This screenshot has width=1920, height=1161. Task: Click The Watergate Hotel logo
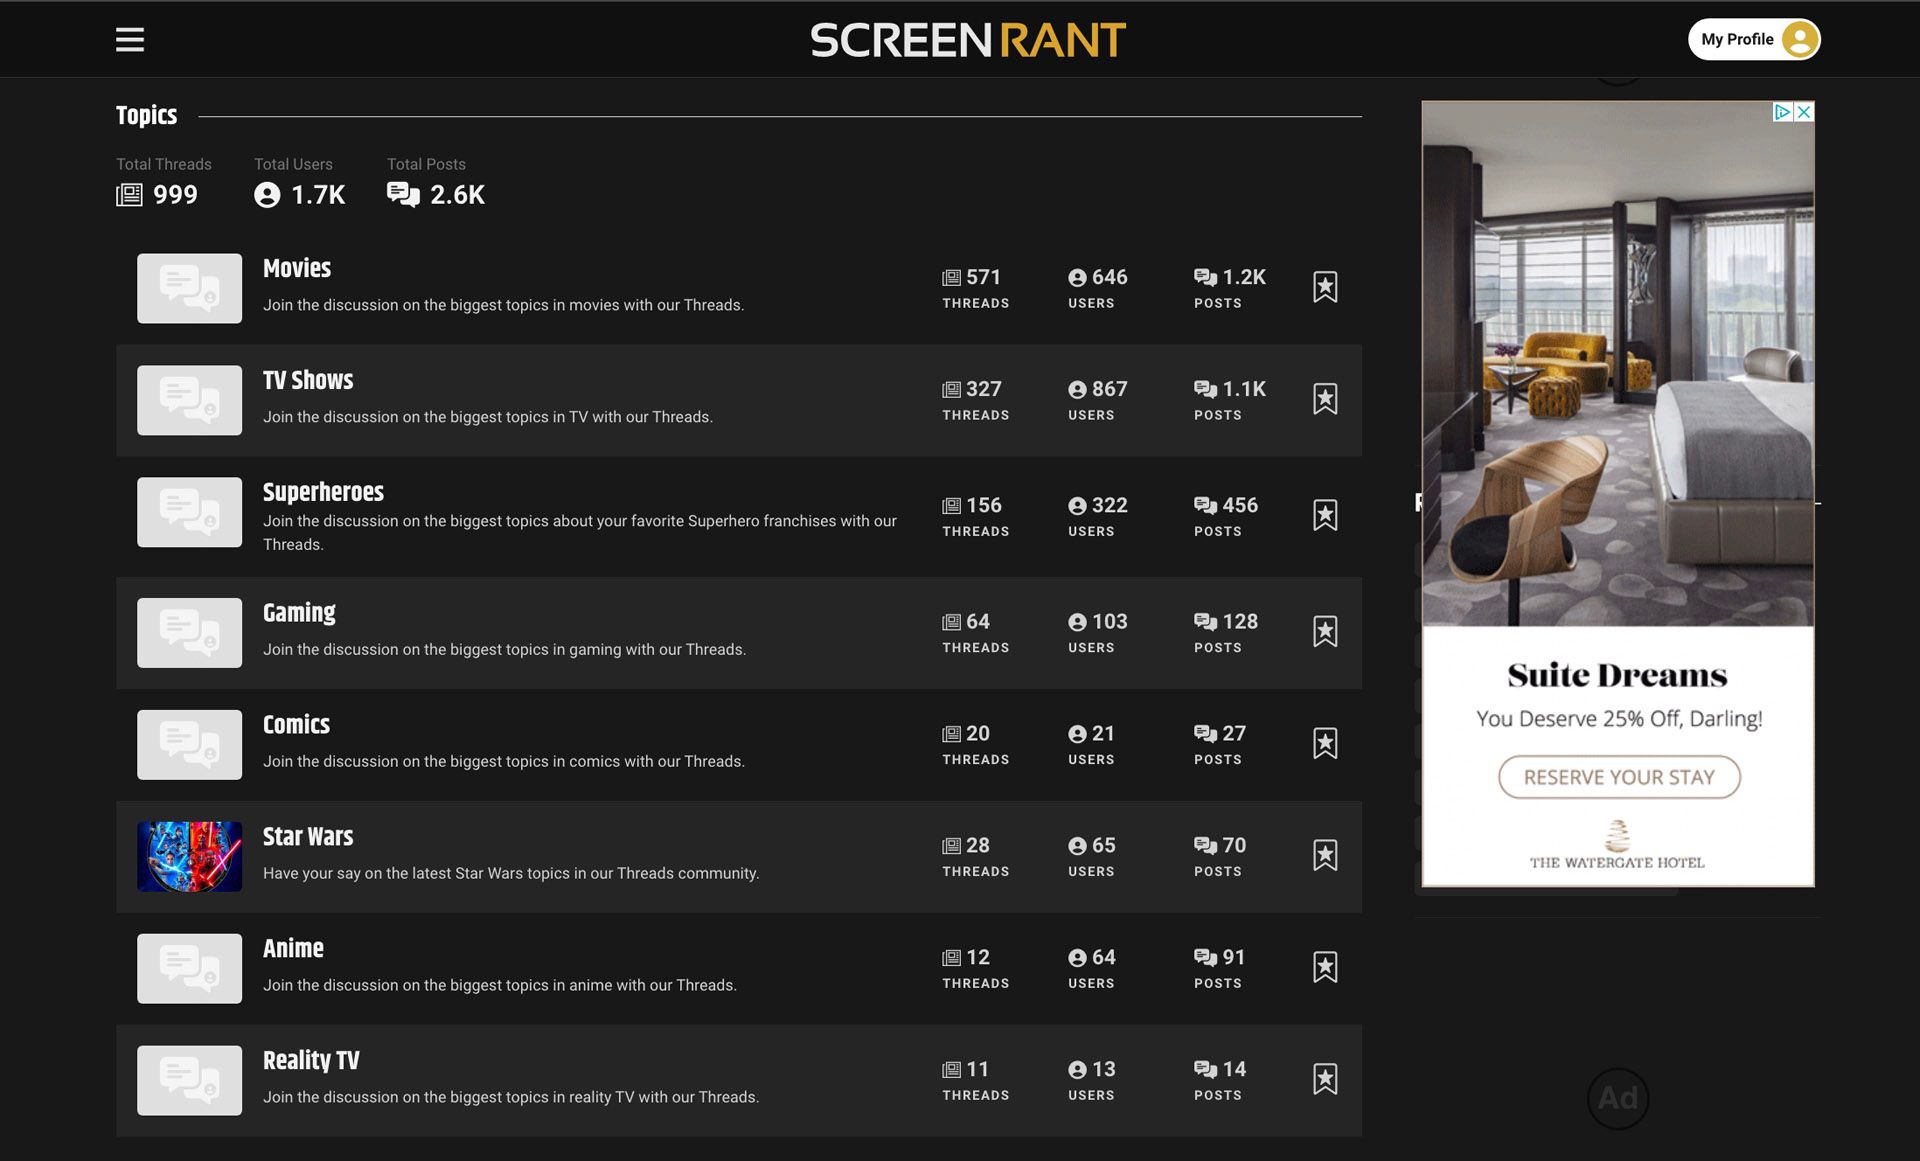1617,845
